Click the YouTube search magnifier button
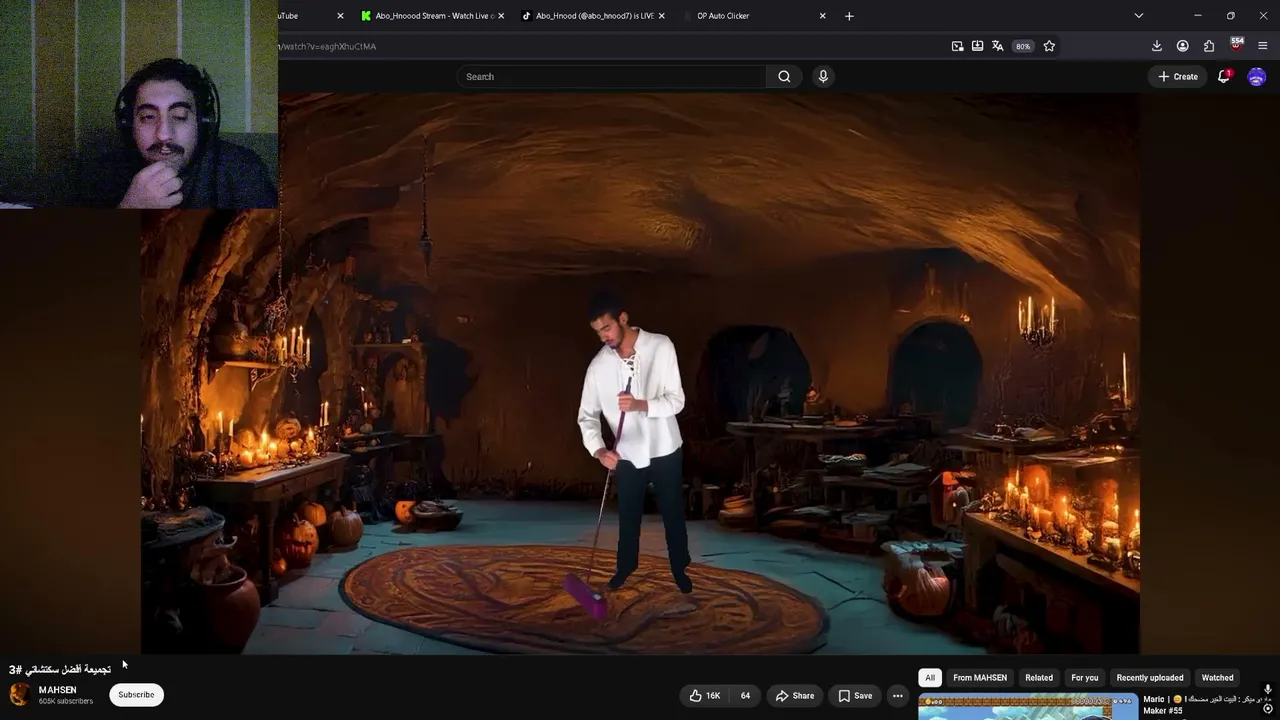The height and width of the screenshot is (720, 1280). point(784,76)
